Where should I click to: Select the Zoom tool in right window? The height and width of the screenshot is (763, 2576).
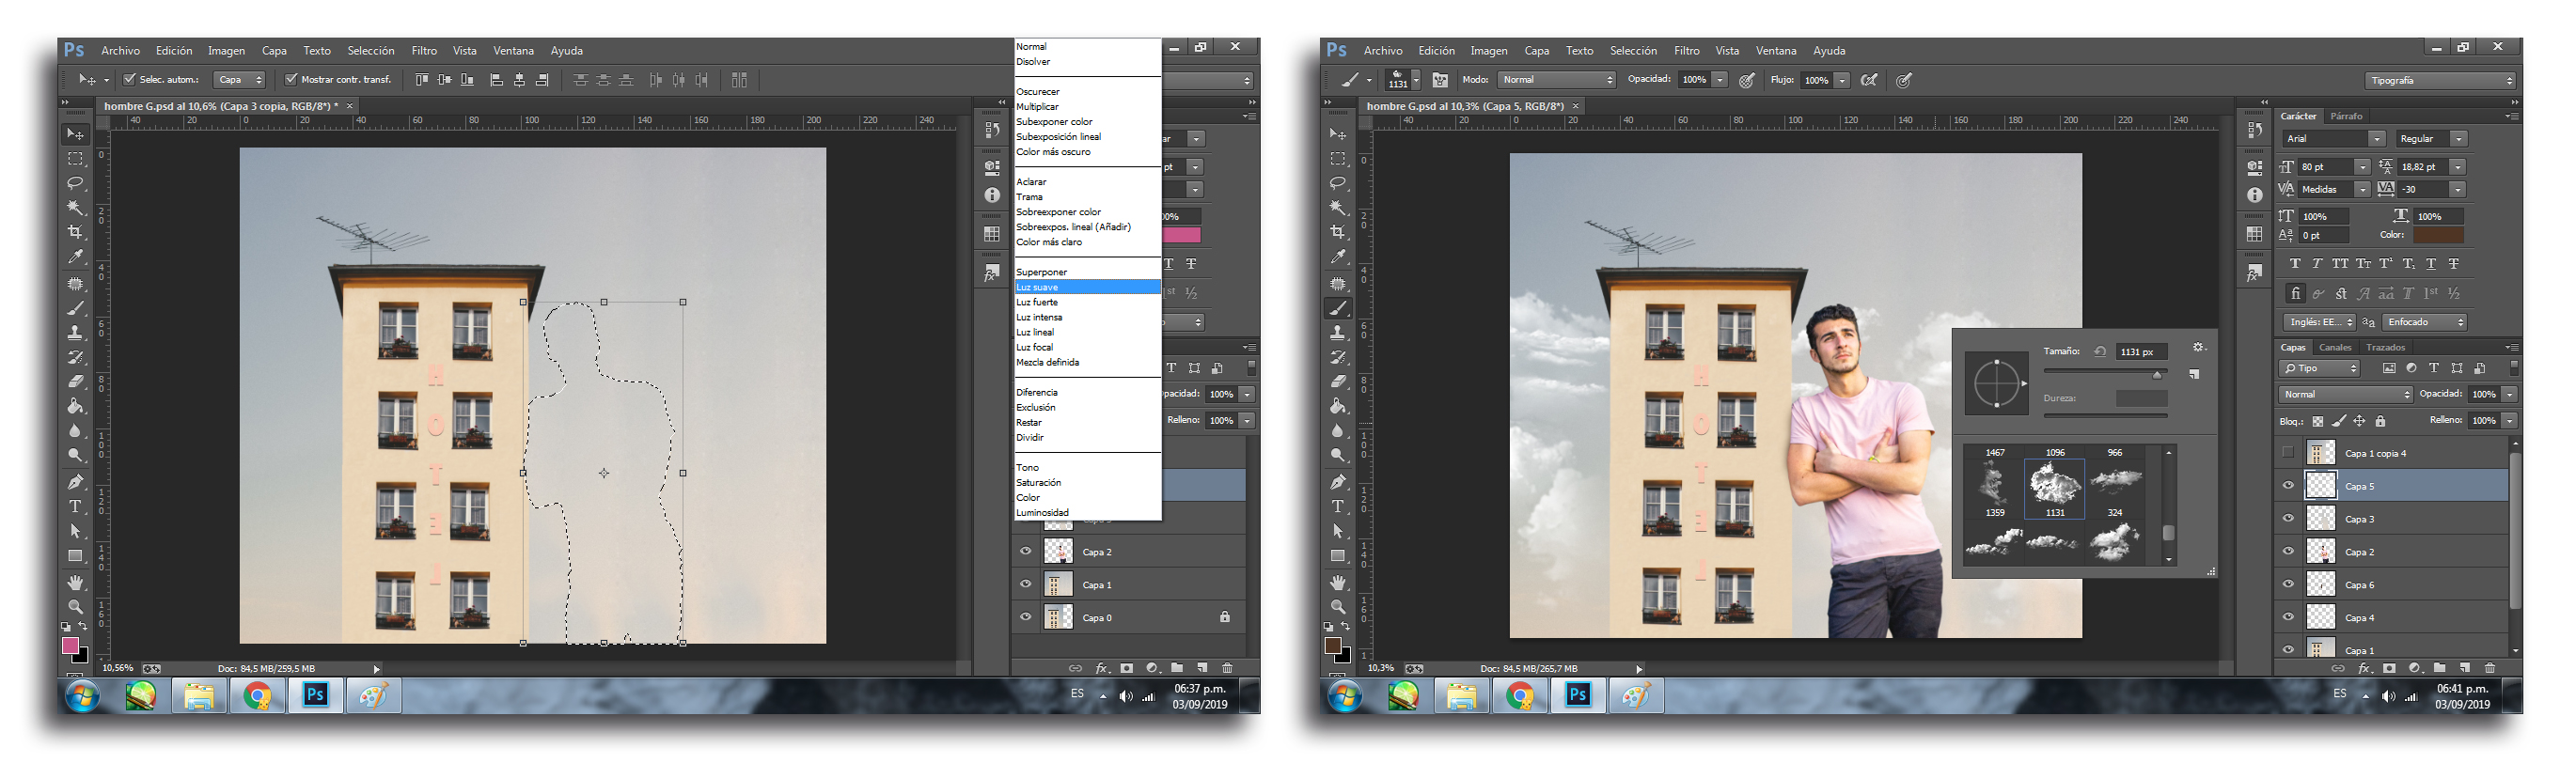1338,606
